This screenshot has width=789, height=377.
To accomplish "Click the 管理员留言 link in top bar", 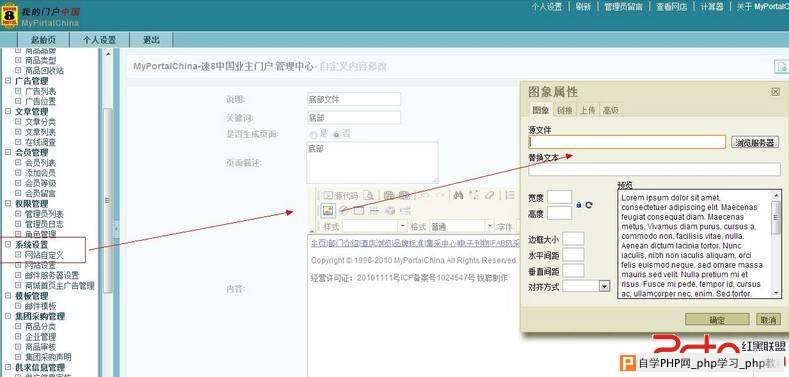I will [623, 7].
